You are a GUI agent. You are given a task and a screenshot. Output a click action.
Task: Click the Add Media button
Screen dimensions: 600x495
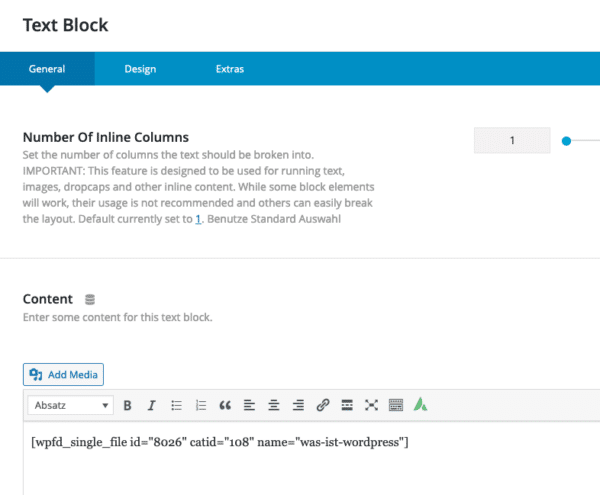click(x=63, y=375)
